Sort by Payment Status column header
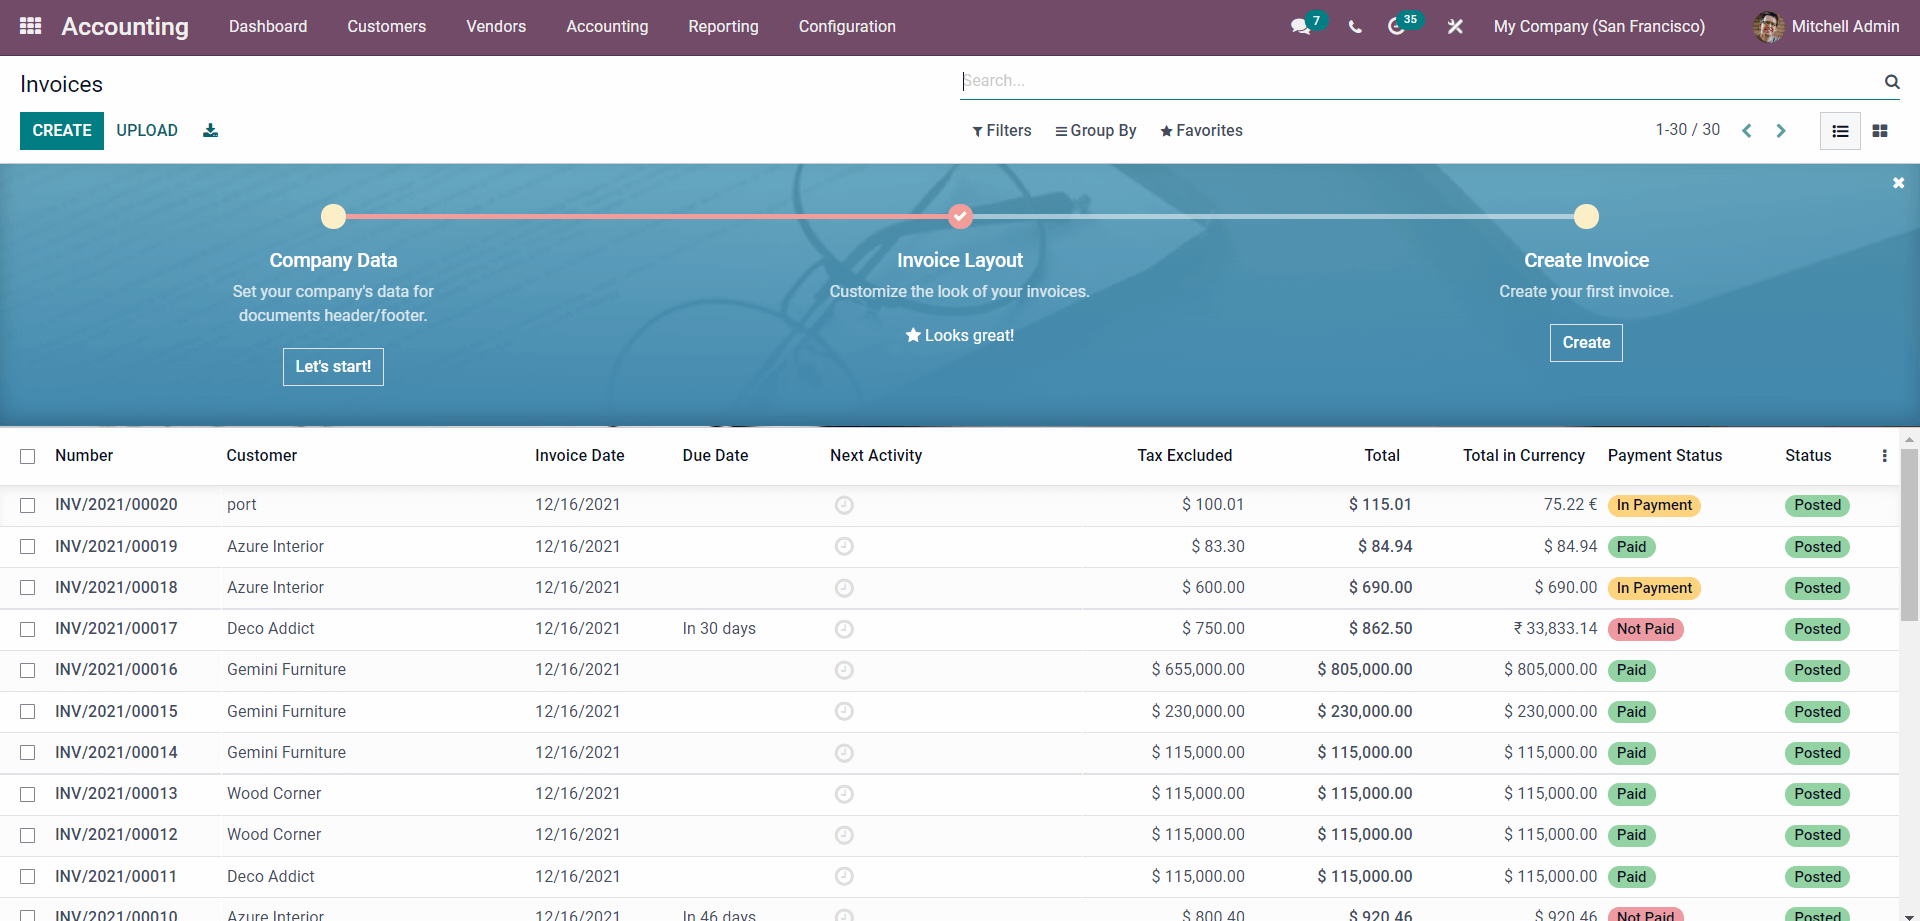 coord(1665,456)
